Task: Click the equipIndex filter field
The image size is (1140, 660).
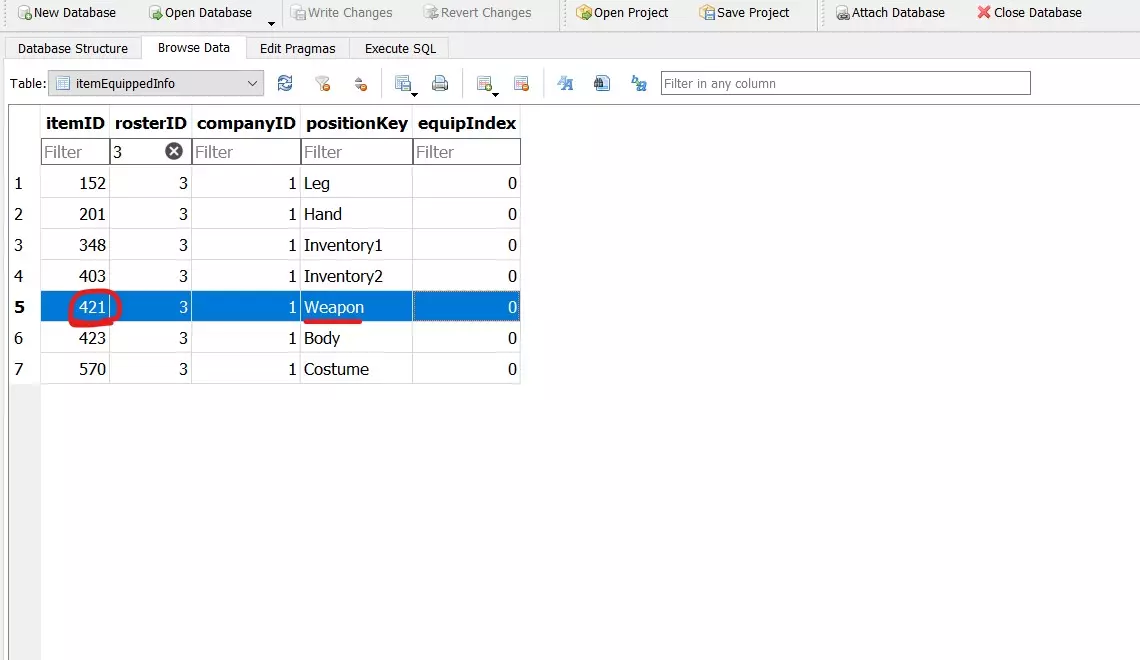Action: 467,152
